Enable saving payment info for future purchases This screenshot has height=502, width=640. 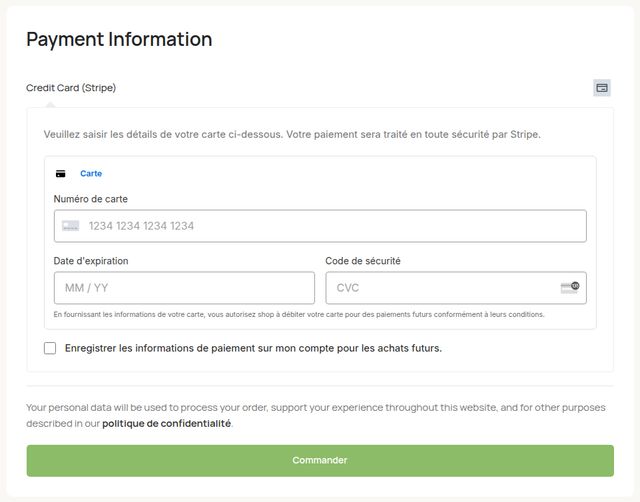[50, 348]
